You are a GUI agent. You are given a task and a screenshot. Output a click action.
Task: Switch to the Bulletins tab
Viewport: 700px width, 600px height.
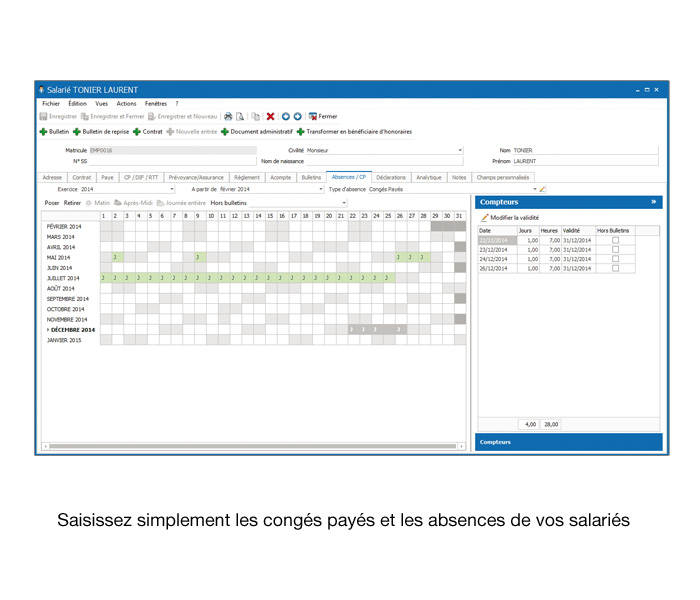point(311,178)
